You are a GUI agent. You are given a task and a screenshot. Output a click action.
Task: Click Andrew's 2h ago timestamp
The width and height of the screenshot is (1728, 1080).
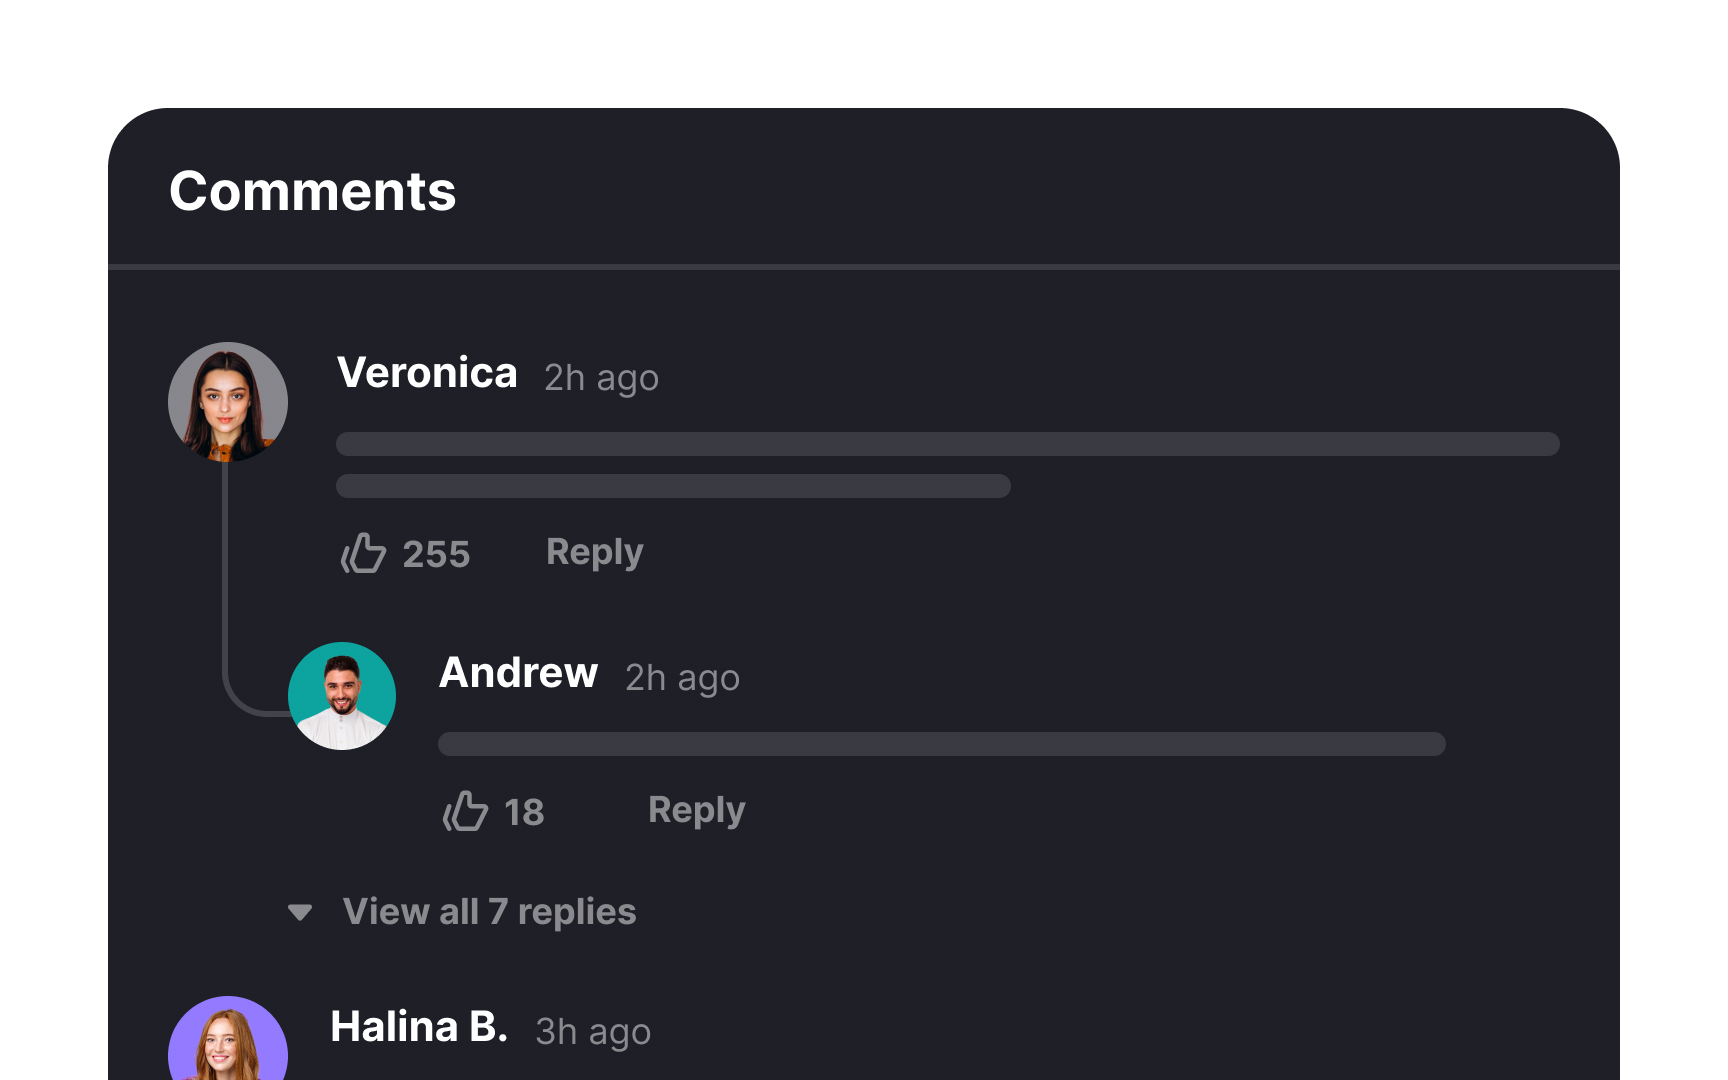[683, 678]
